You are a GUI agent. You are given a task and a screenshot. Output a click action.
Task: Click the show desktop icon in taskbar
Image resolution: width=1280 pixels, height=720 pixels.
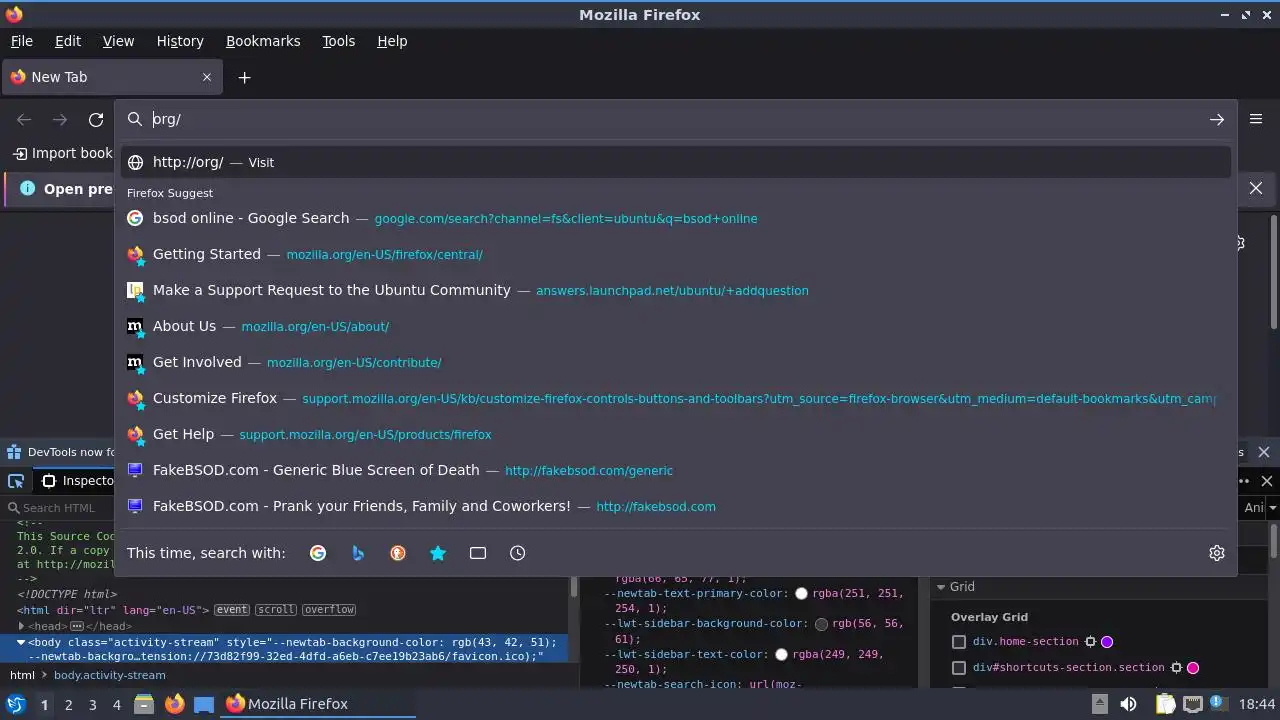[204, 704]
